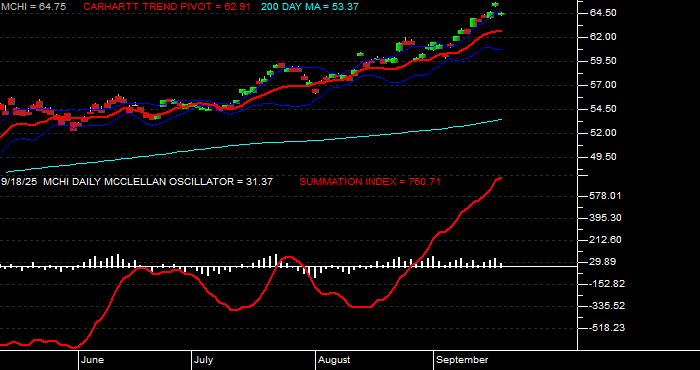Click the August month label on time axis
700x370 pixels.
pyautogui.click(x=335, y=360)
